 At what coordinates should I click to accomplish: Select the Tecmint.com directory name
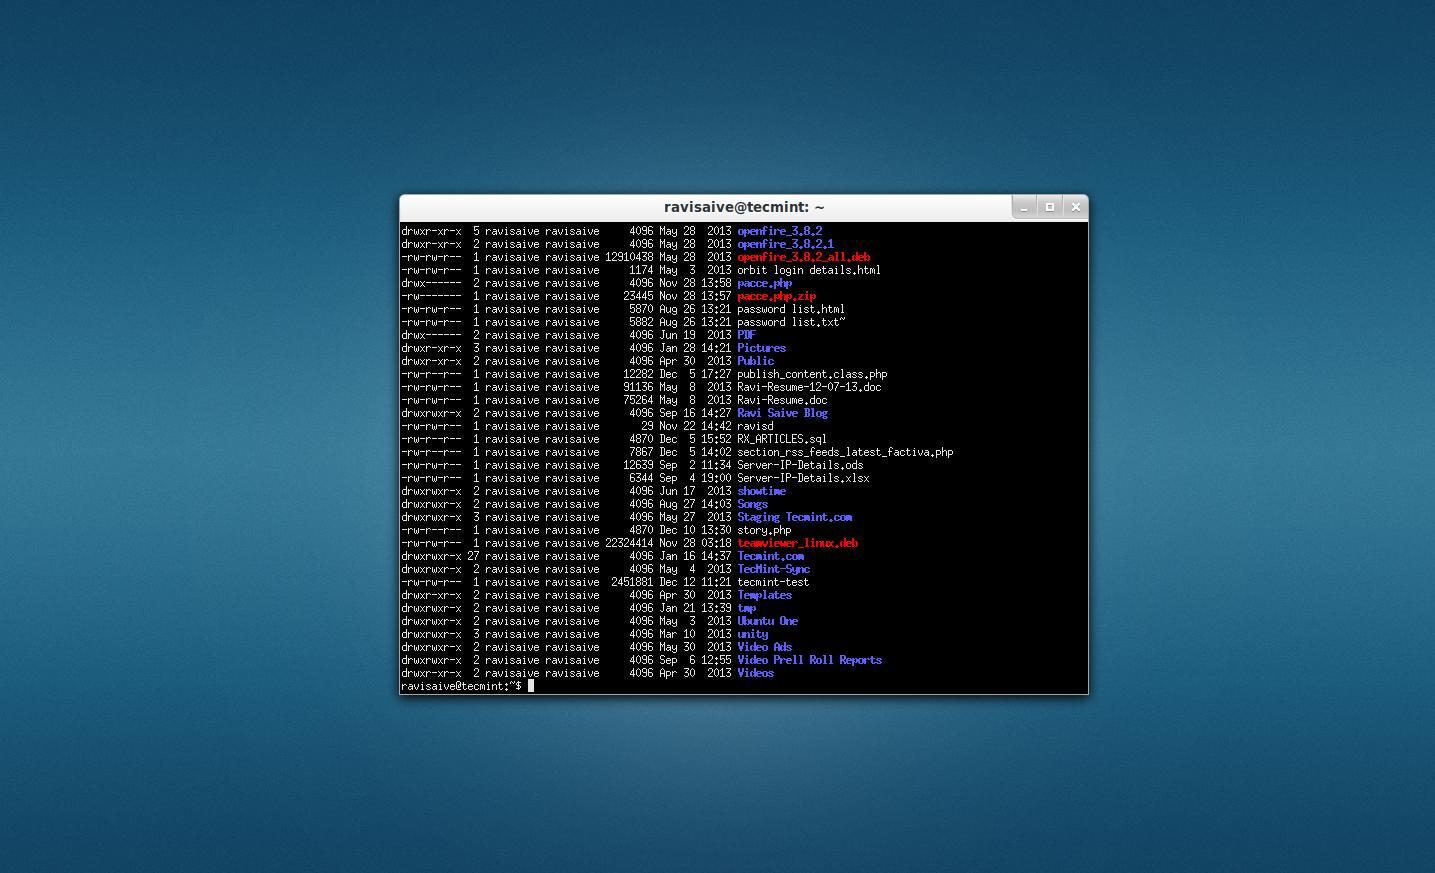(x=769, y=556)
